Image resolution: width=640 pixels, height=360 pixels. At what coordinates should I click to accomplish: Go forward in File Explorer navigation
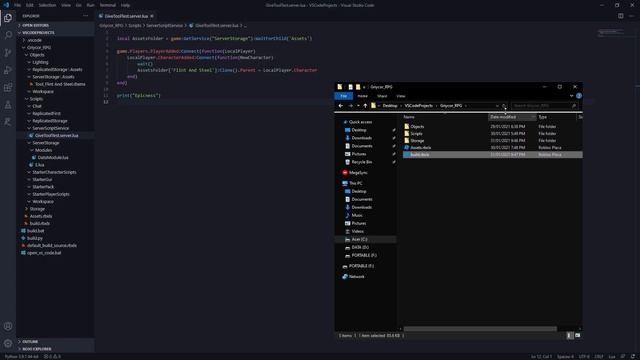point(350,106)
